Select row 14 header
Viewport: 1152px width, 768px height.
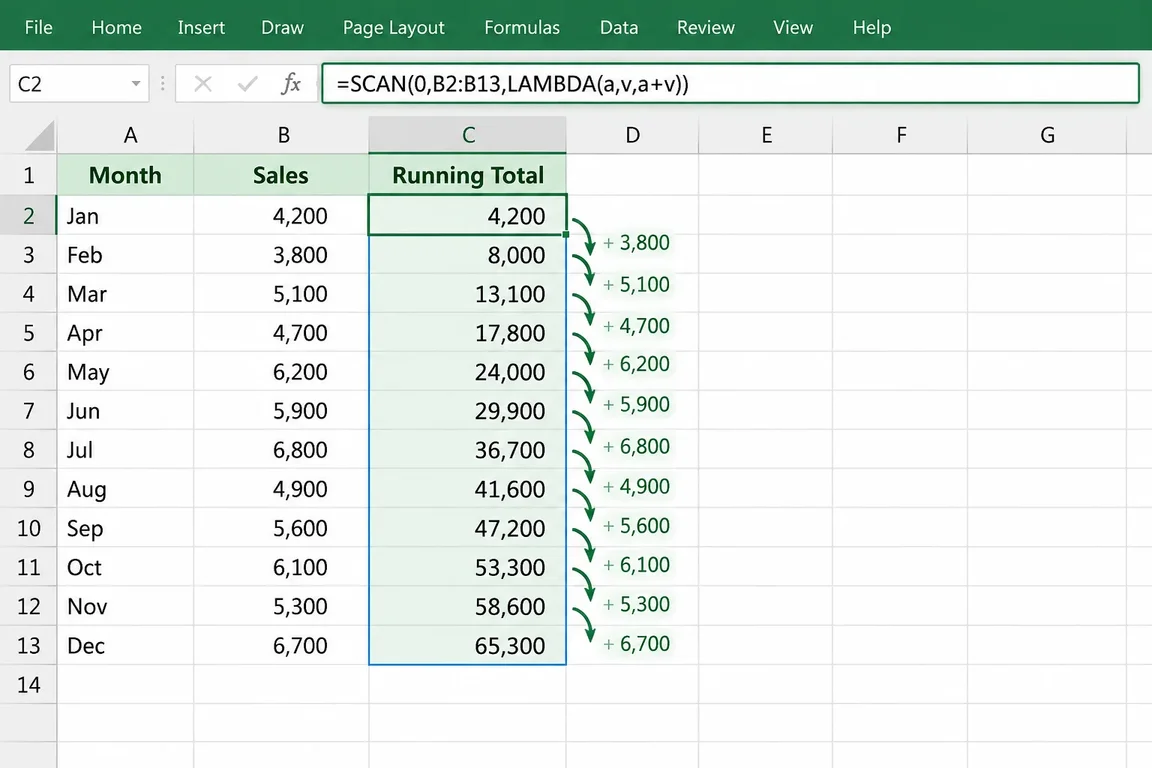coord(28,684)
